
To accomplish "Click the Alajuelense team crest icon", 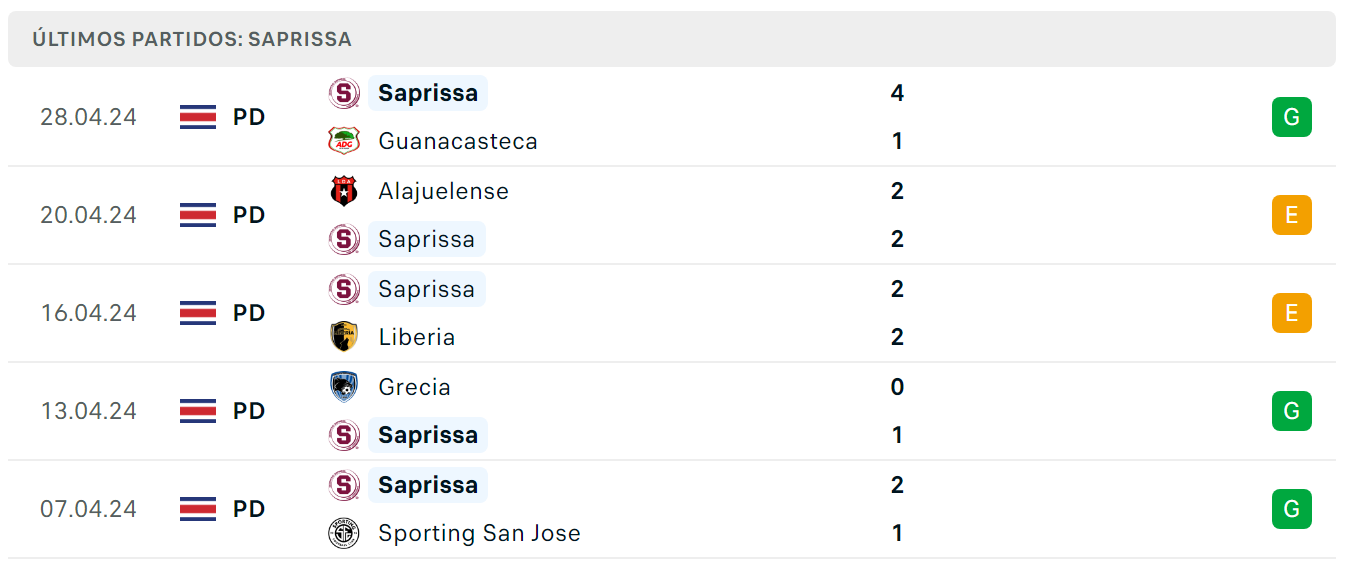I will 344,191.
